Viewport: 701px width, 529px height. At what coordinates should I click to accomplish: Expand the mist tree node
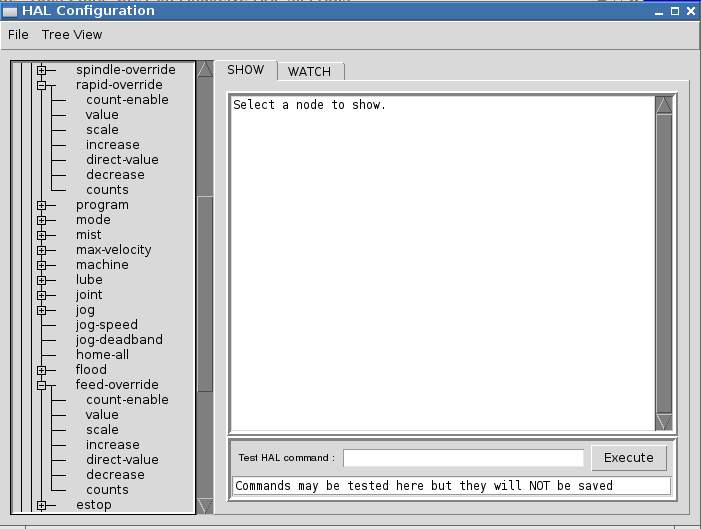tap(42, 235)
